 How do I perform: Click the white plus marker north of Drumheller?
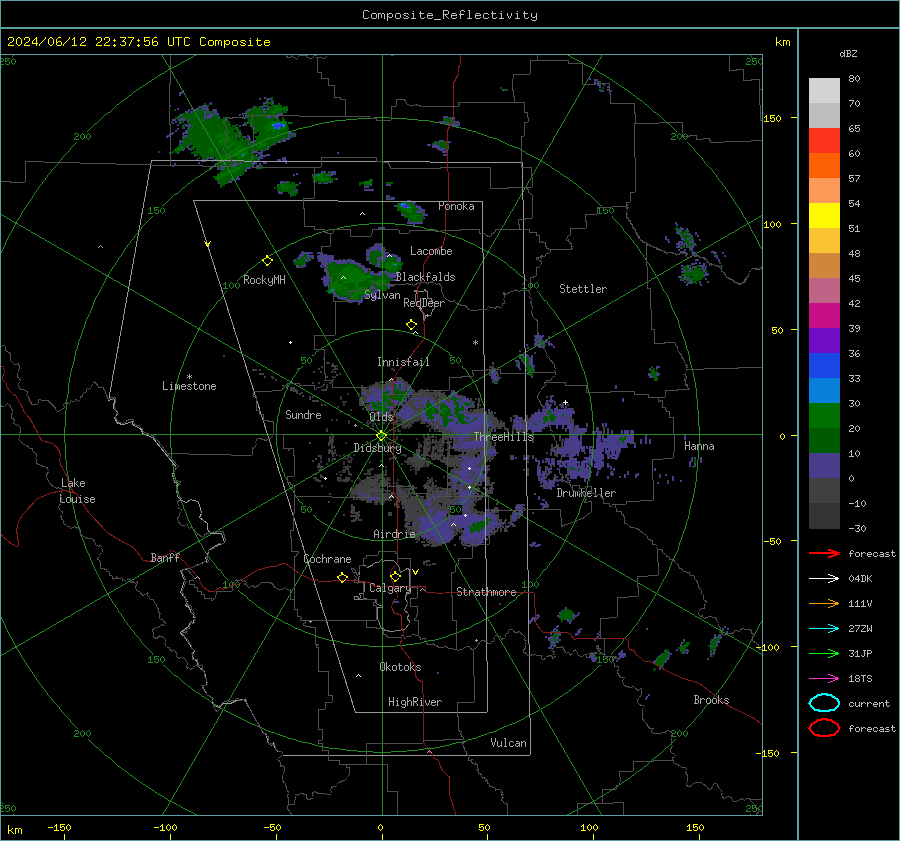click(x=565, y=402)
